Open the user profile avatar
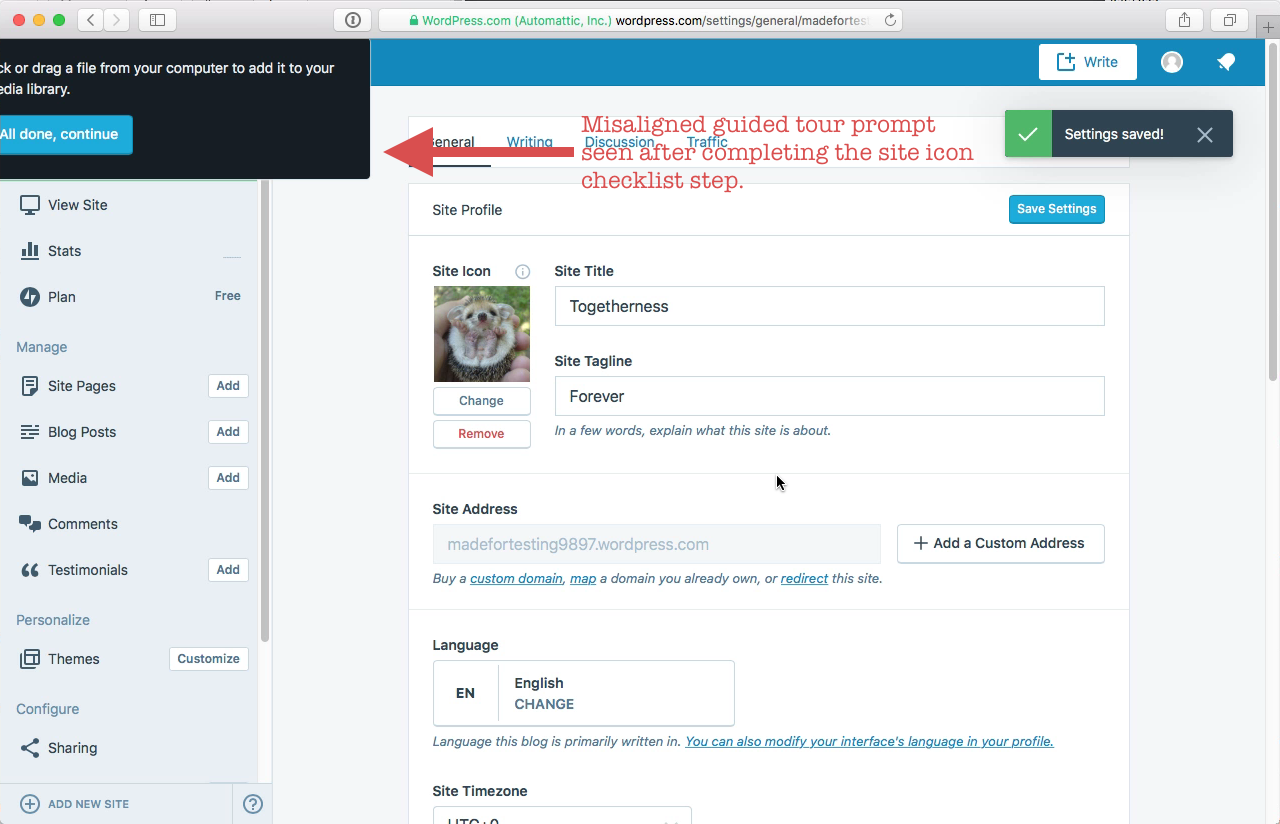This screenshot has height=824, width=1280. (1172, 62)
